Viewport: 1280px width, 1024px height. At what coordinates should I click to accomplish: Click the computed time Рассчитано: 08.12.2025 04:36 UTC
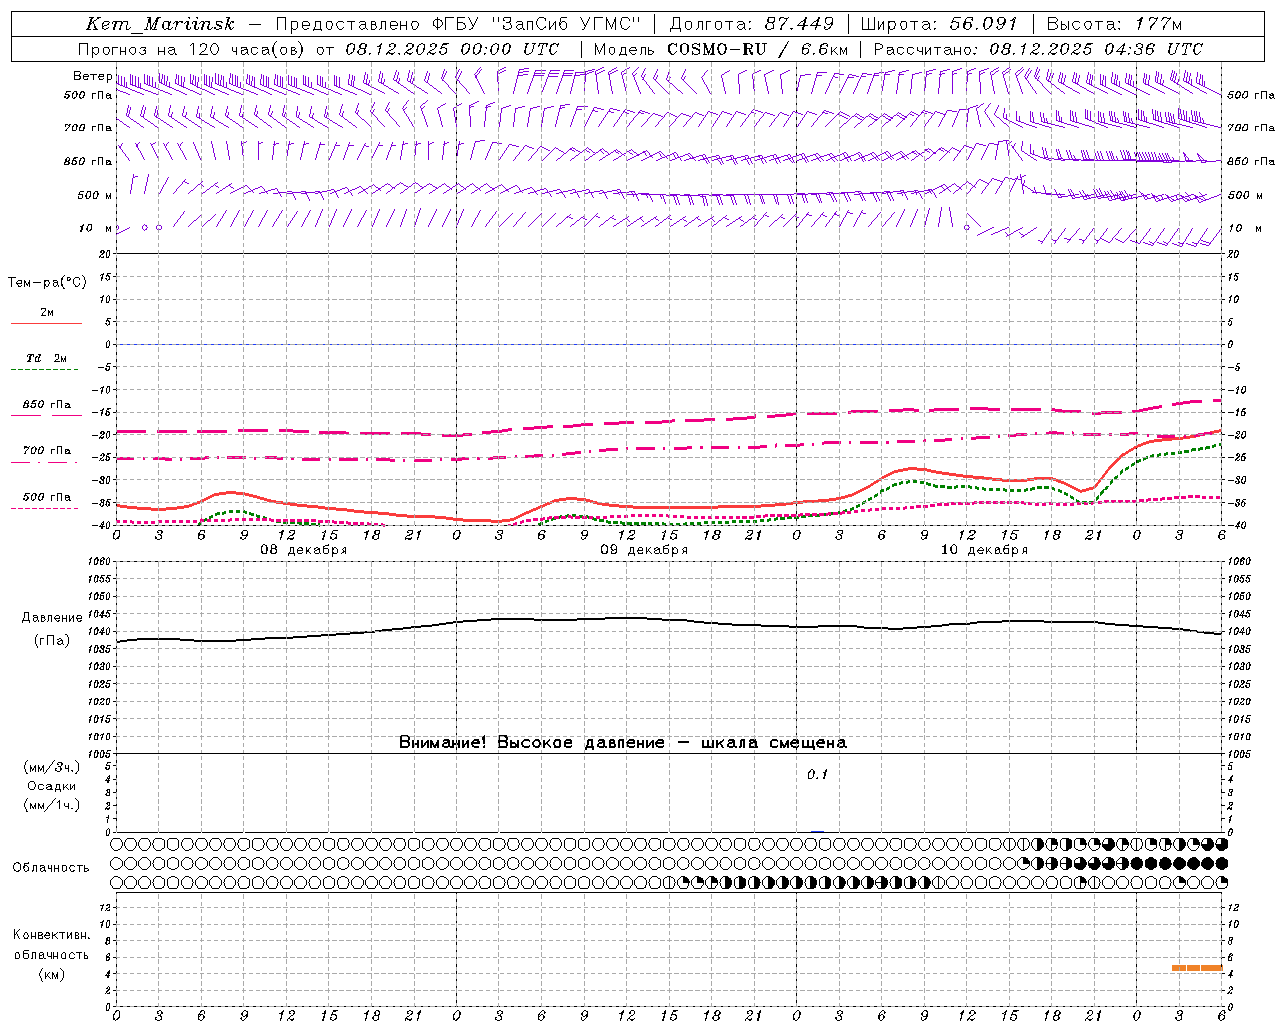(x=1038, y=49)
